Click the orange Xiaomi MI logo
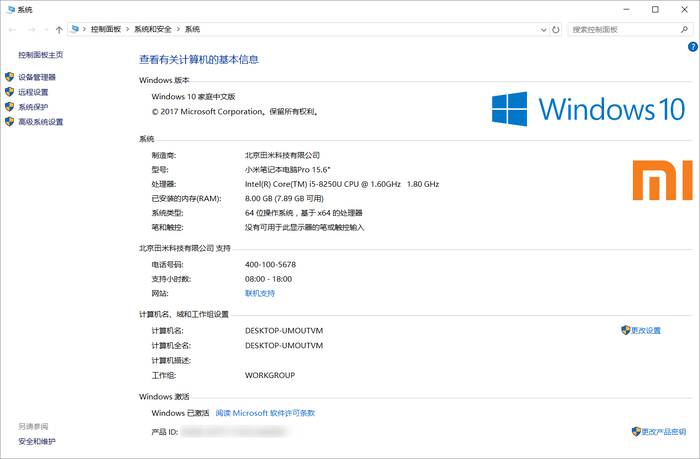The height and width of the screenshot is (459, 700). click(x=662, y=180)
